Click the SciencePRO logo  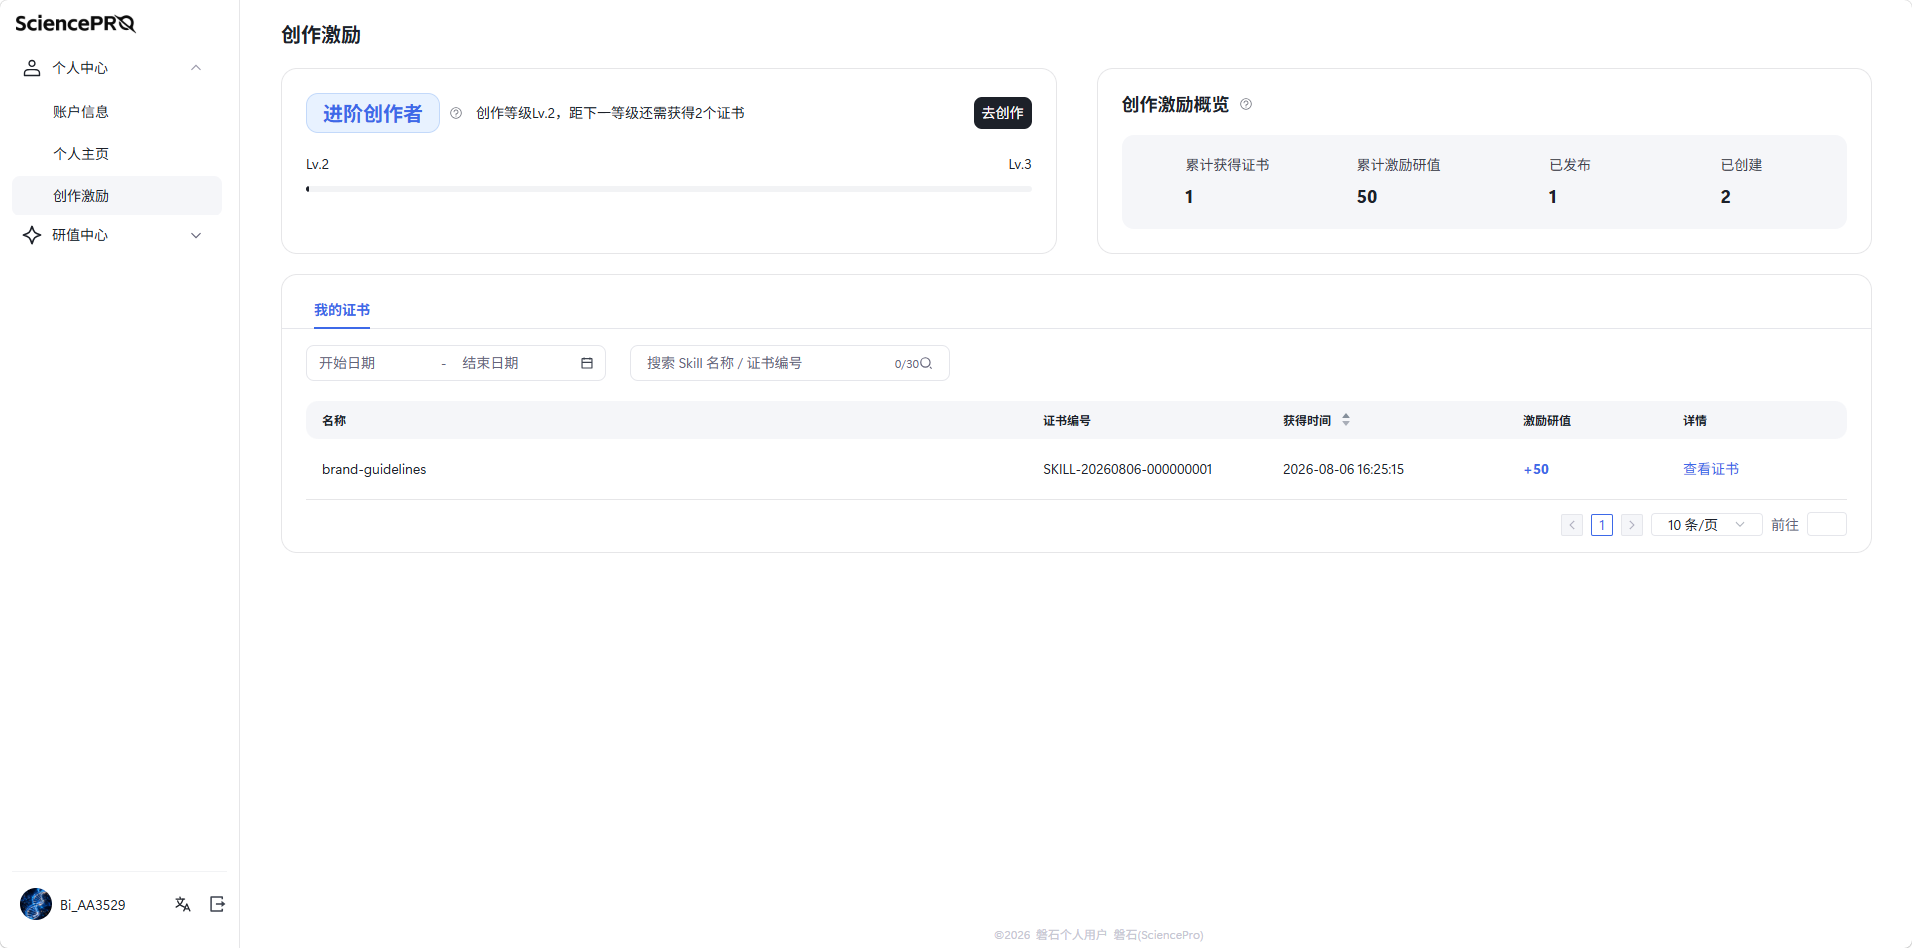tap(75, 23)
